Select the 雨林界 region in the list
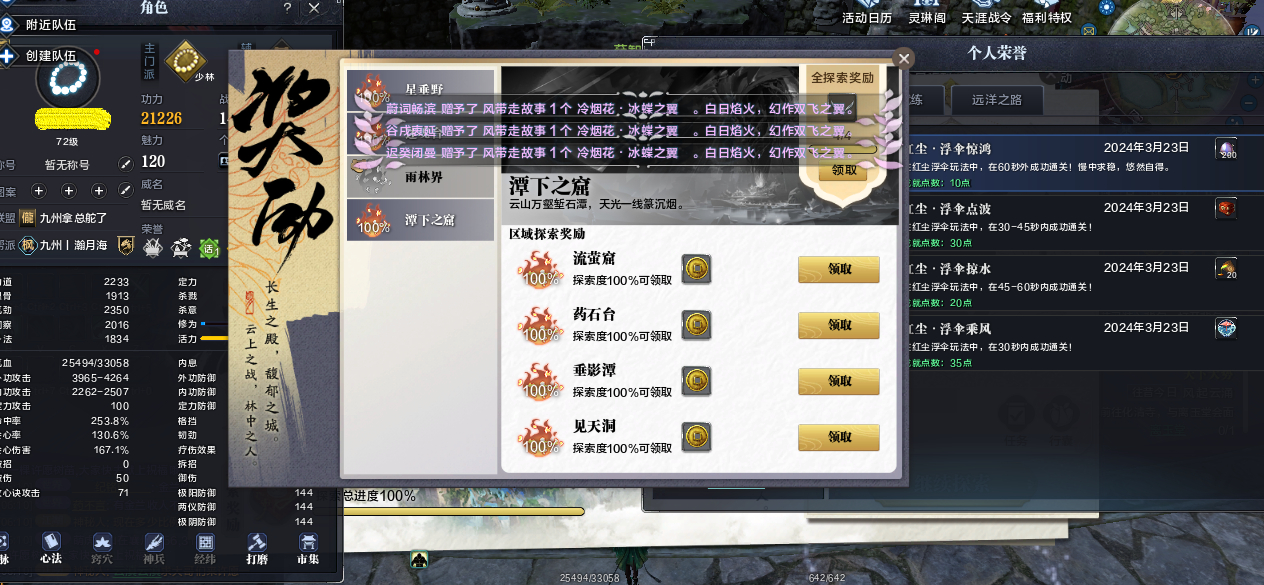The height and width of the screenshot is (585, 1264). pos(421,176)
